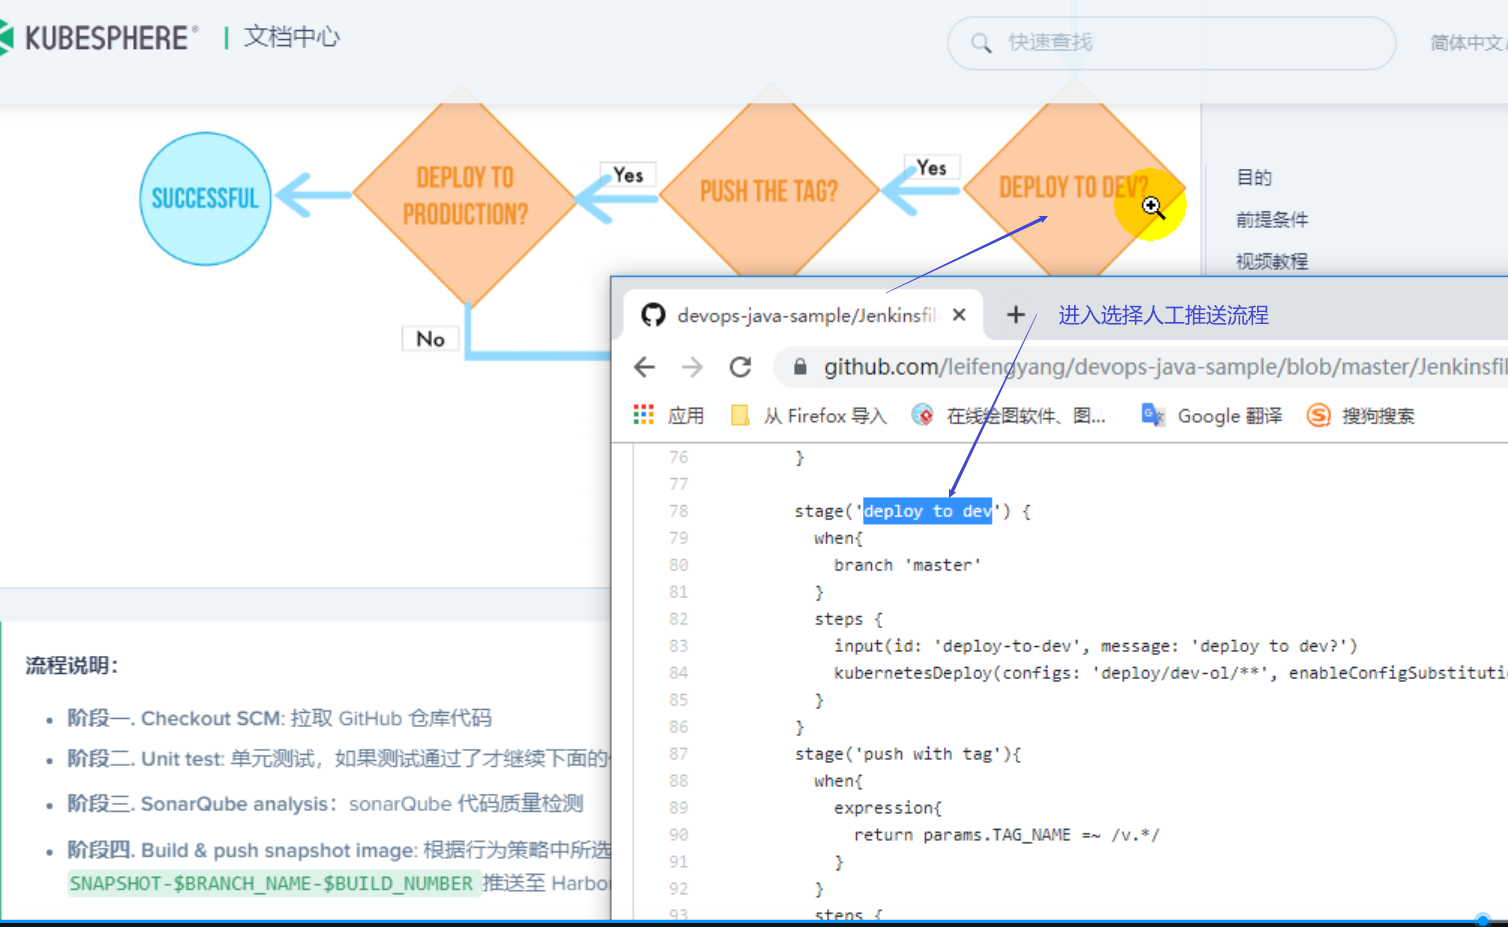
Task: Click the Yes label beside DEPLOY TO DEV?
Action: click(x=932, y=168)
